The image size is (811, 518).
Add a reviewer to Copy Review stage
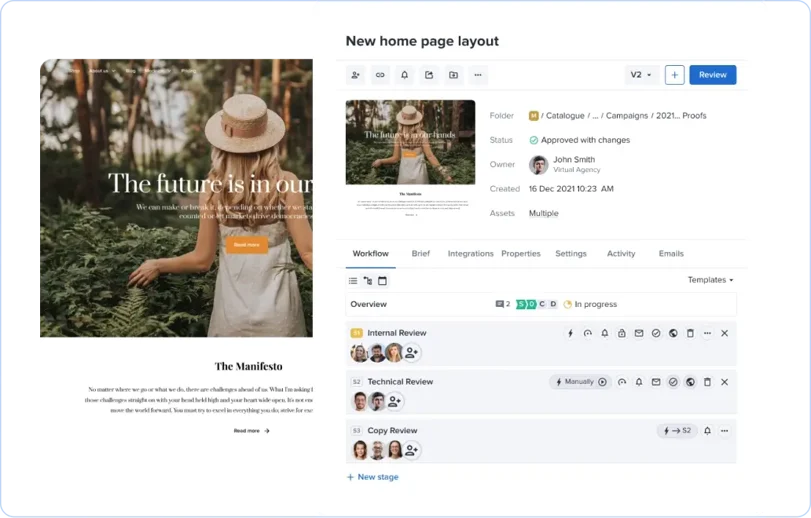click(411, 451)
